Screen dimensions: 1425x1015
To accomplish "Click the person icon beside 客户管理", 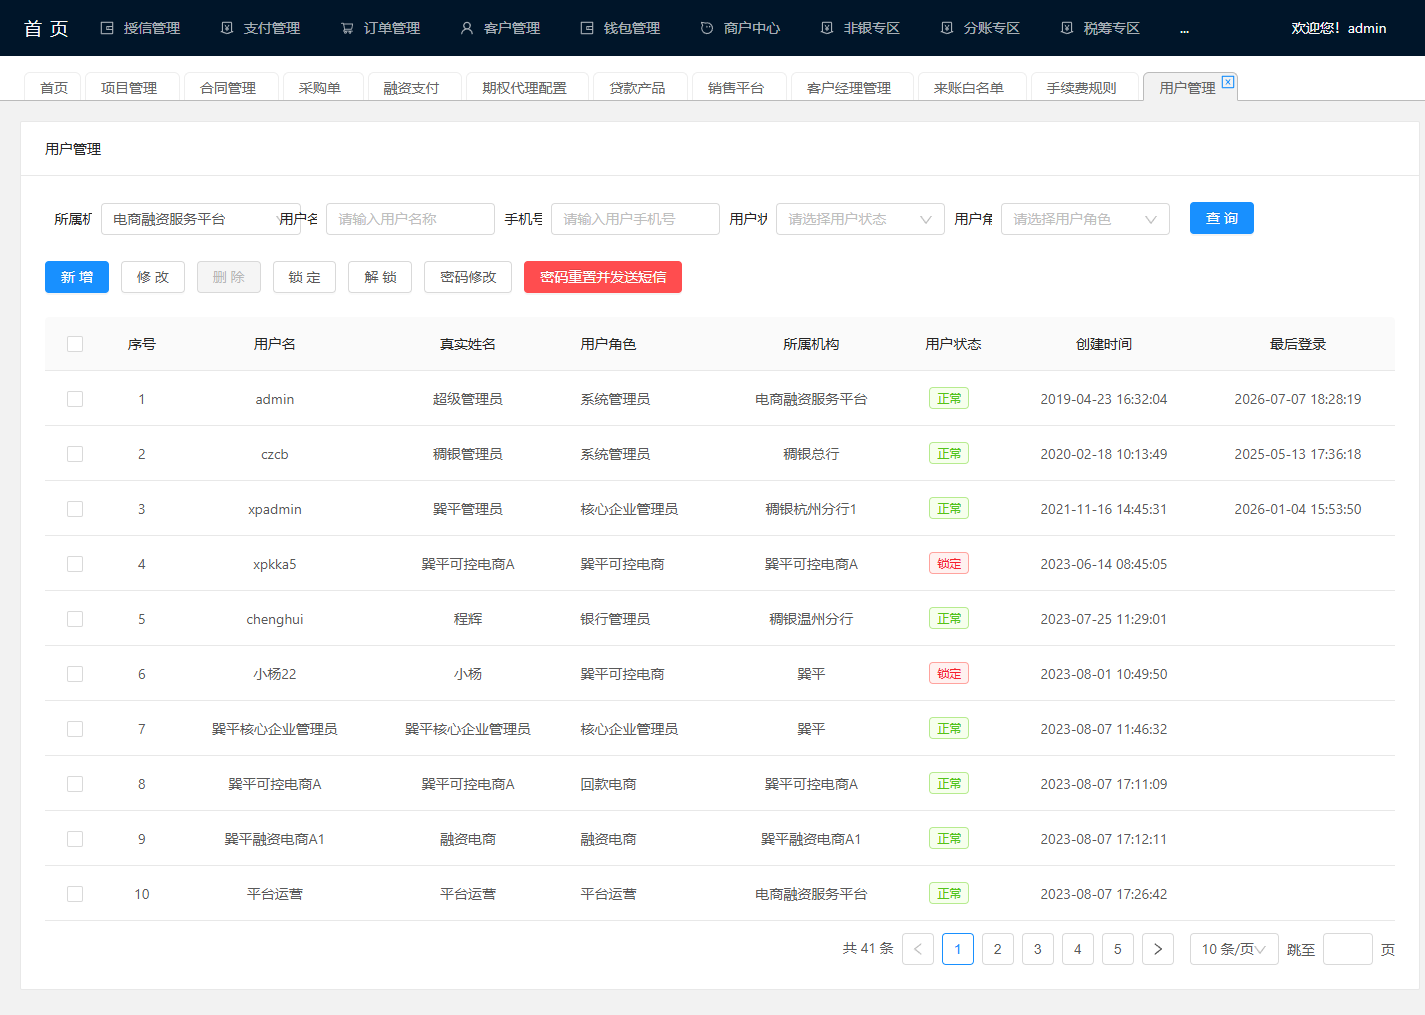I will [467, 28].
